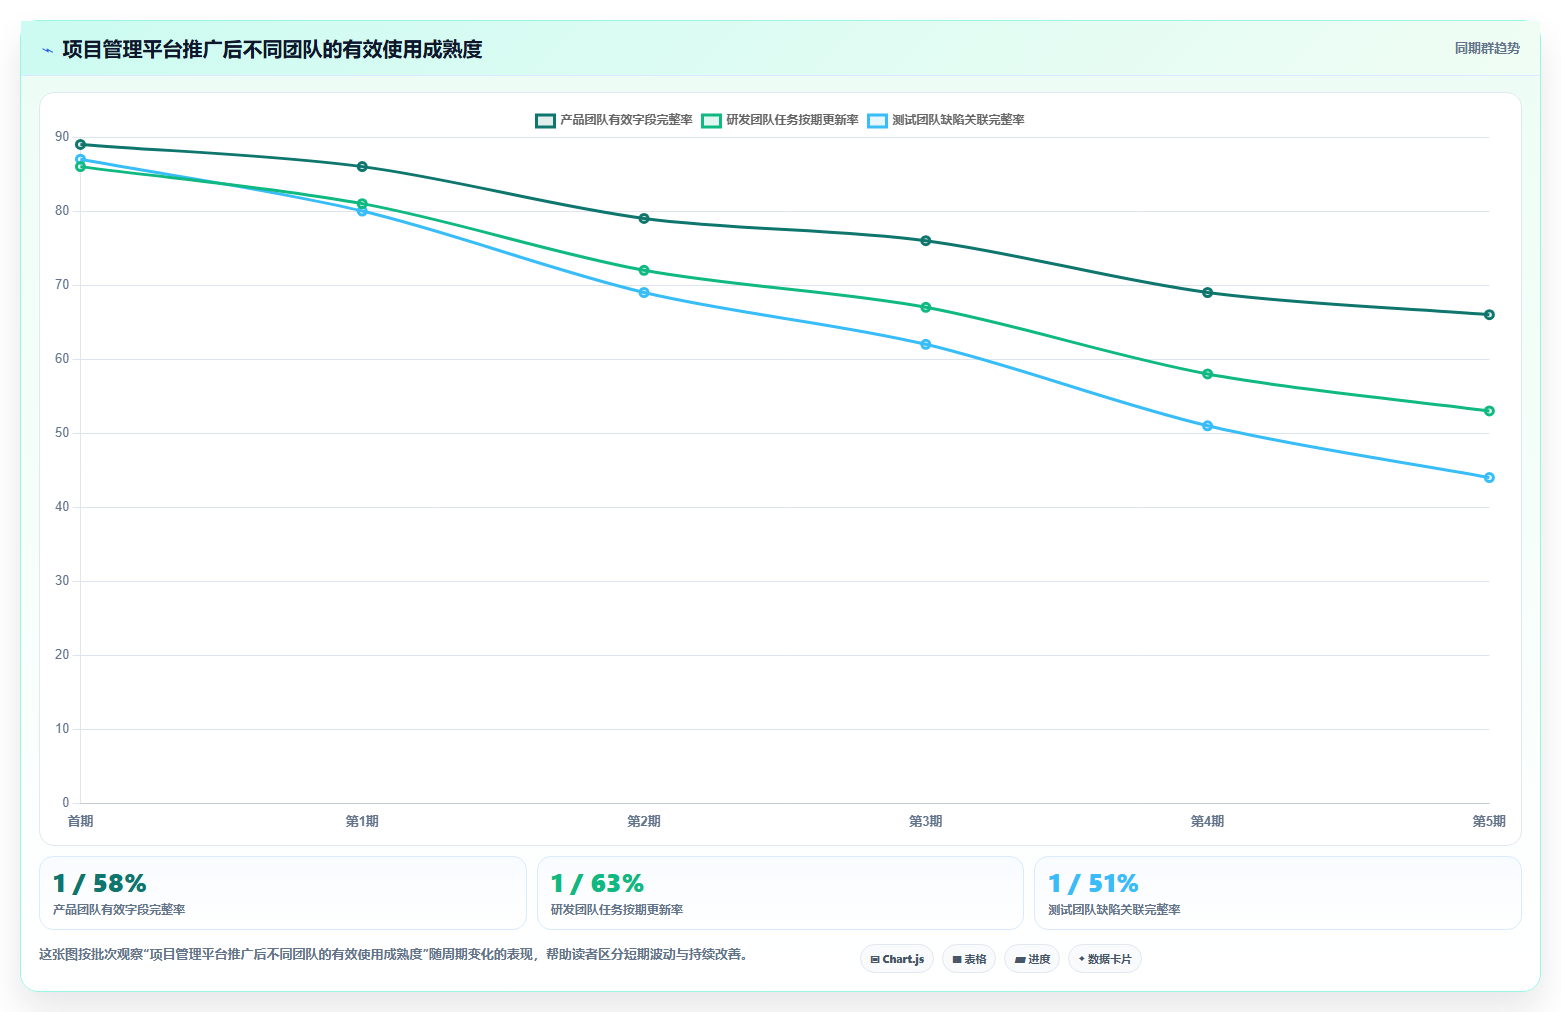Click the 产品团队有效字段完整率 legend label
This screenshot has height=1012, width=1561.
[x=626, y=120]
